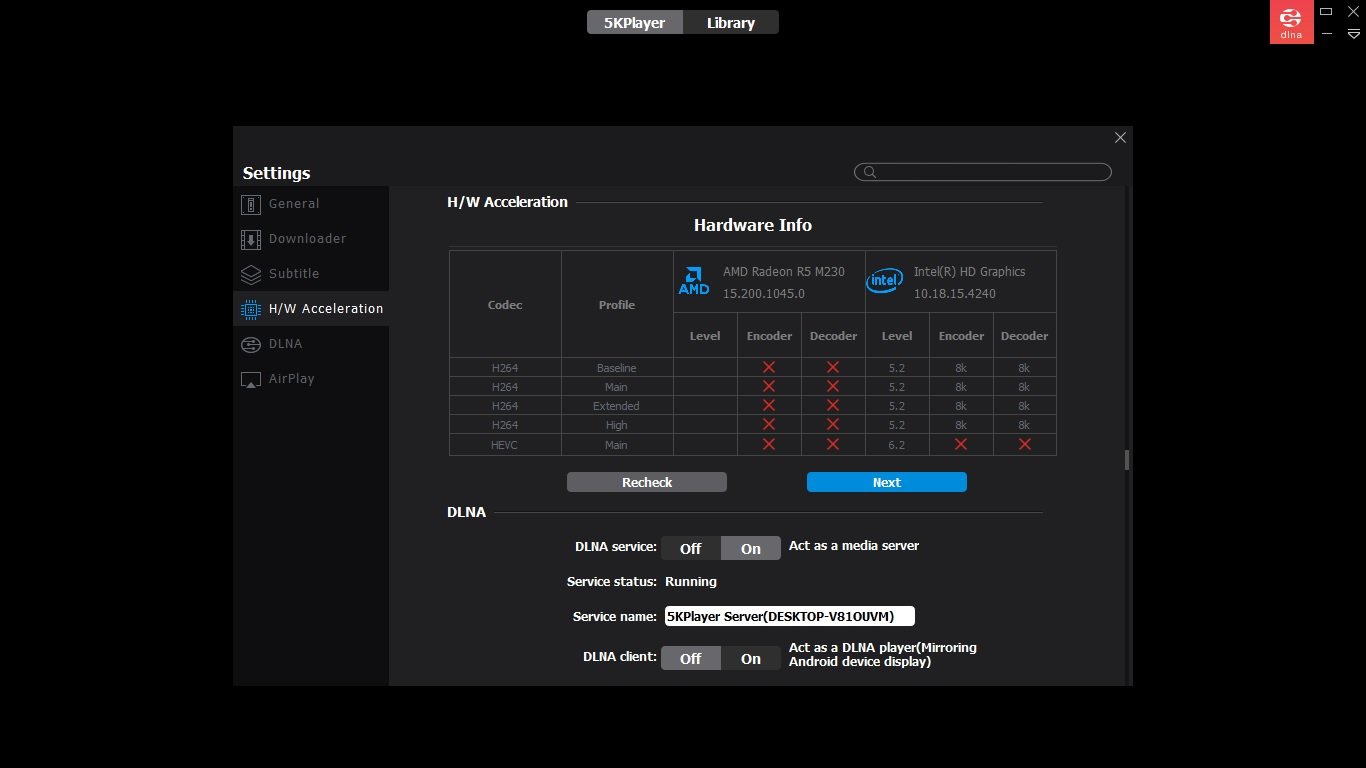1366x768 pixels.
Task: Click the H/W Acceleration chip icon
Action: click(251, 309)
